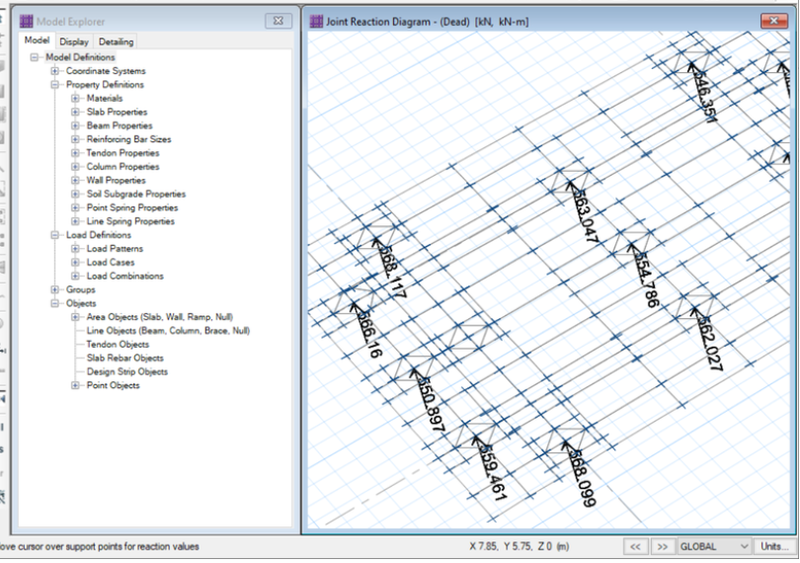The width and height of the screenshot is (800, 563).
Task: Expand the Load Combinations node
Action: coord(75,276)
